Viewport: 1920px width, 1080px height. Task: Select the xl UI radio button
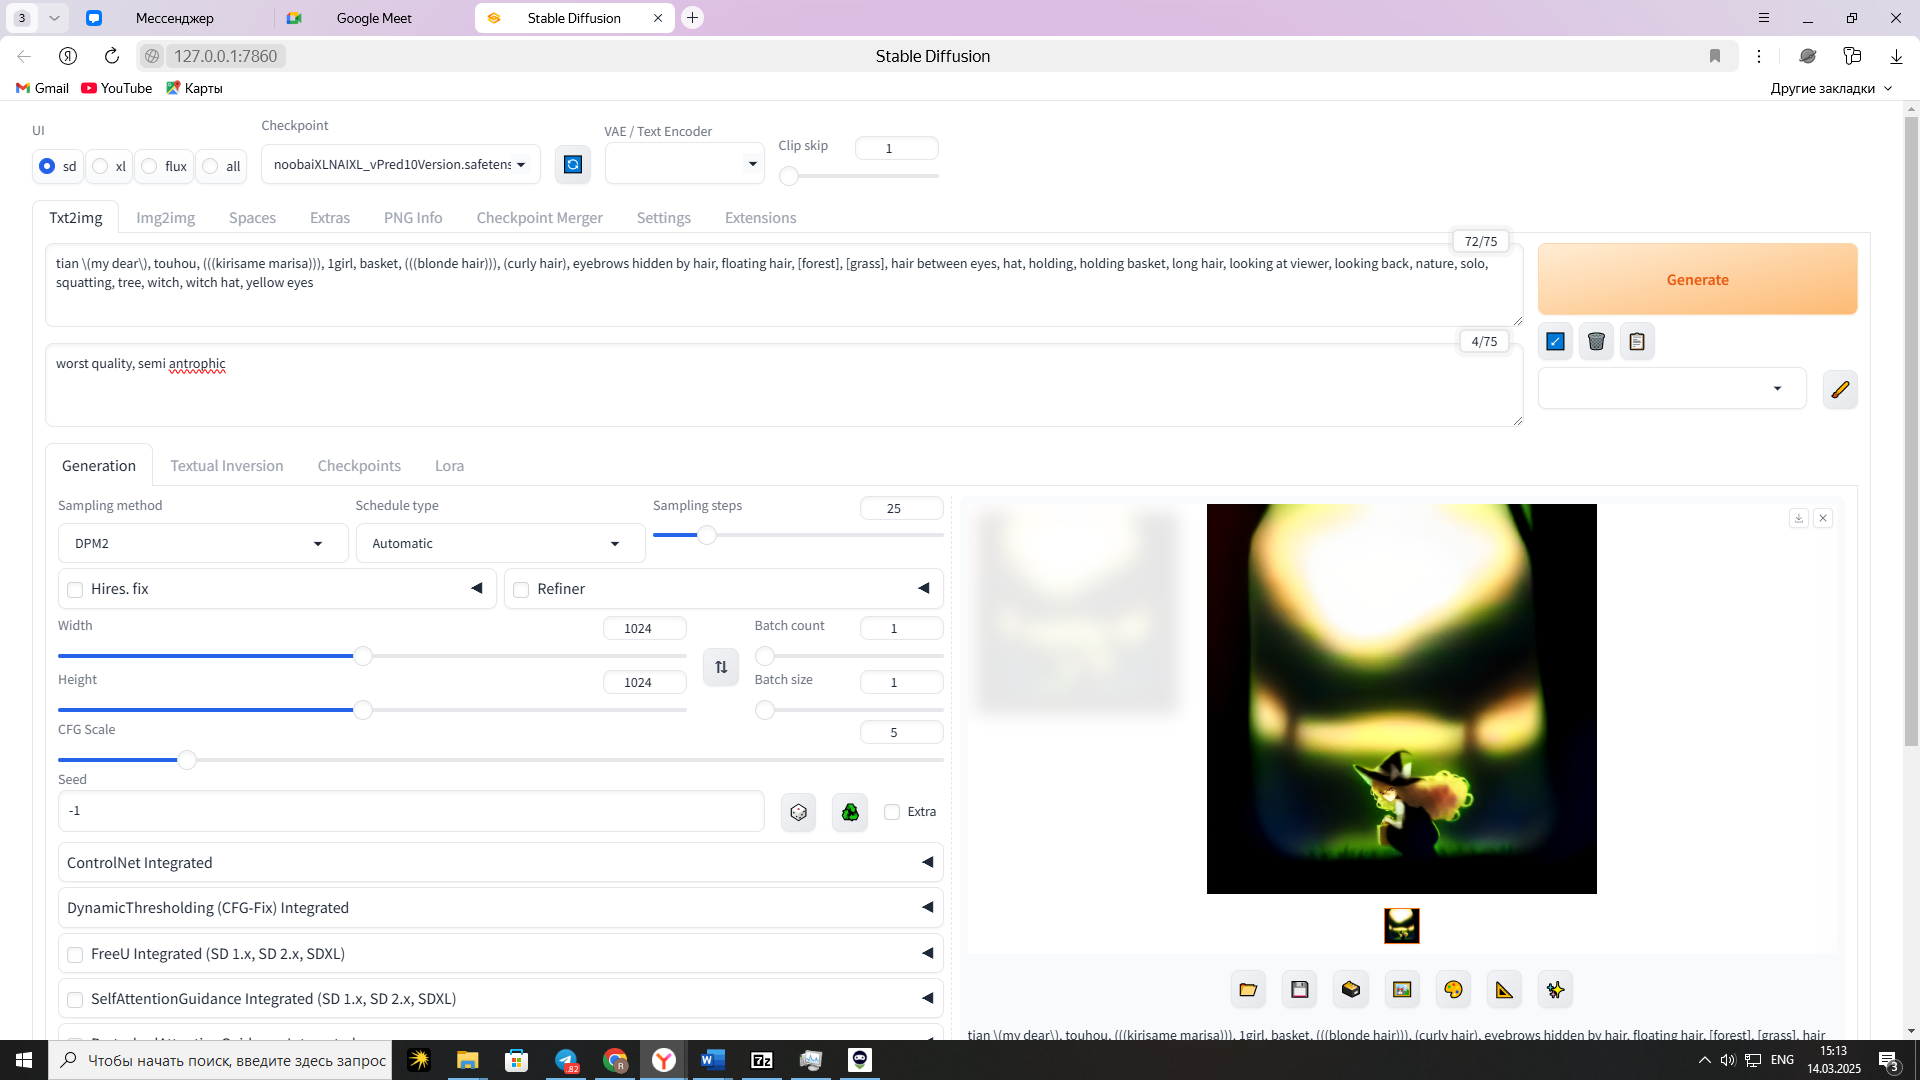tap(100, 166)
